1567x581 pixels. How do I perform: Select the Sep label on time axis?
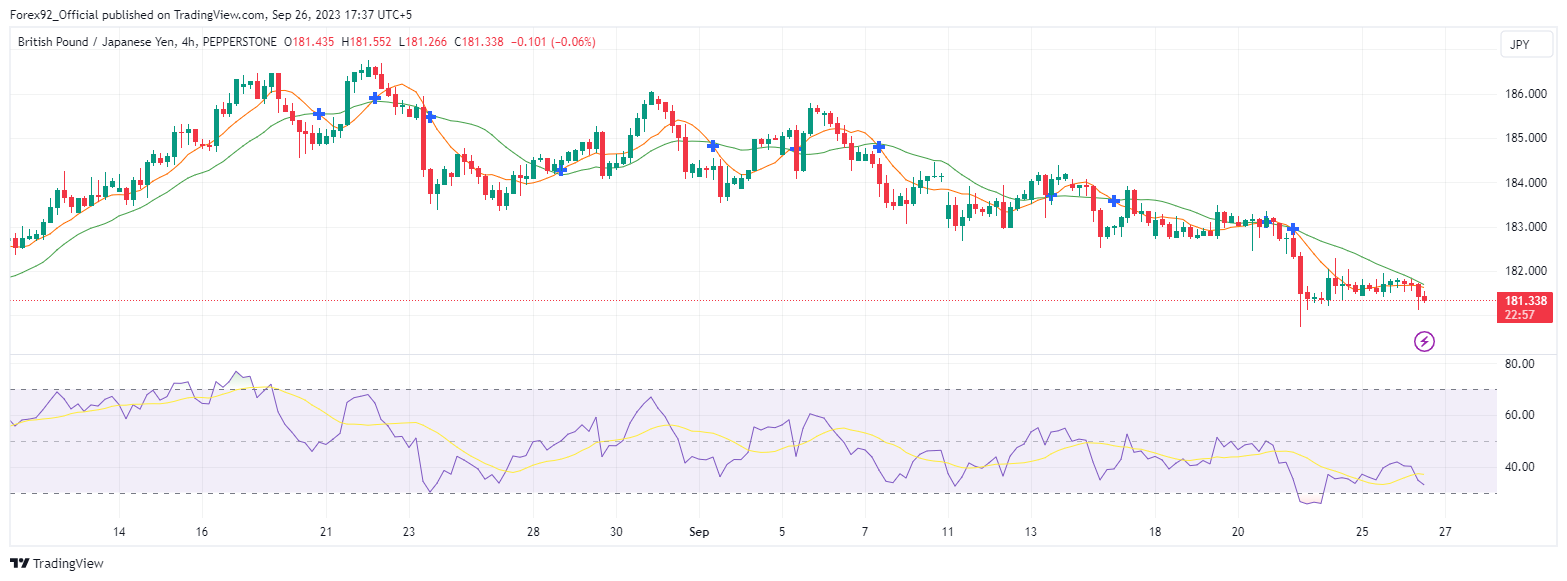(699, 533)
